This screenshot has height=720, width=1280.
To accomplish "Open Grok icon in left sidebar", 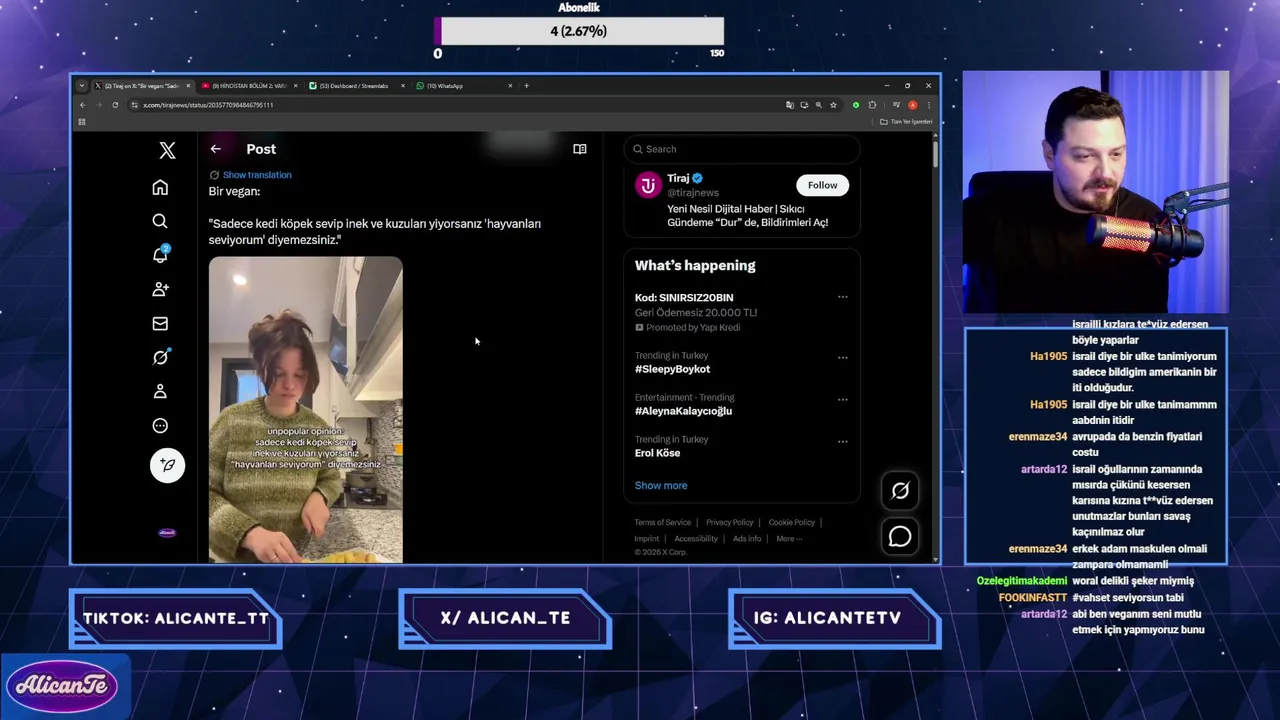I will pos(160,357).
